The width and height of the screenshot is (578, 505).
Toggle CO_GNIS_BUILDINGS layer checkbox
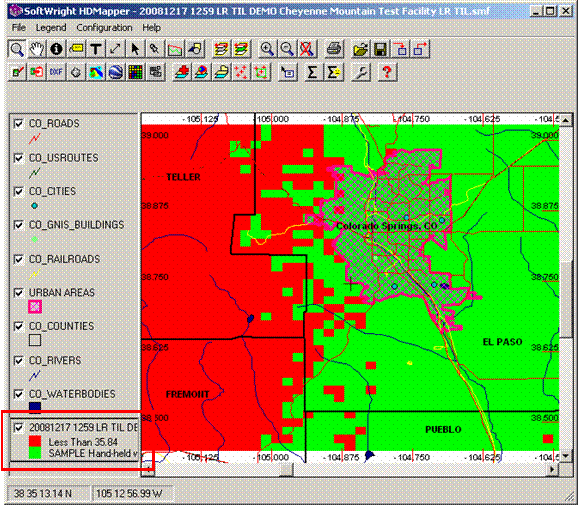pos(18,225)
